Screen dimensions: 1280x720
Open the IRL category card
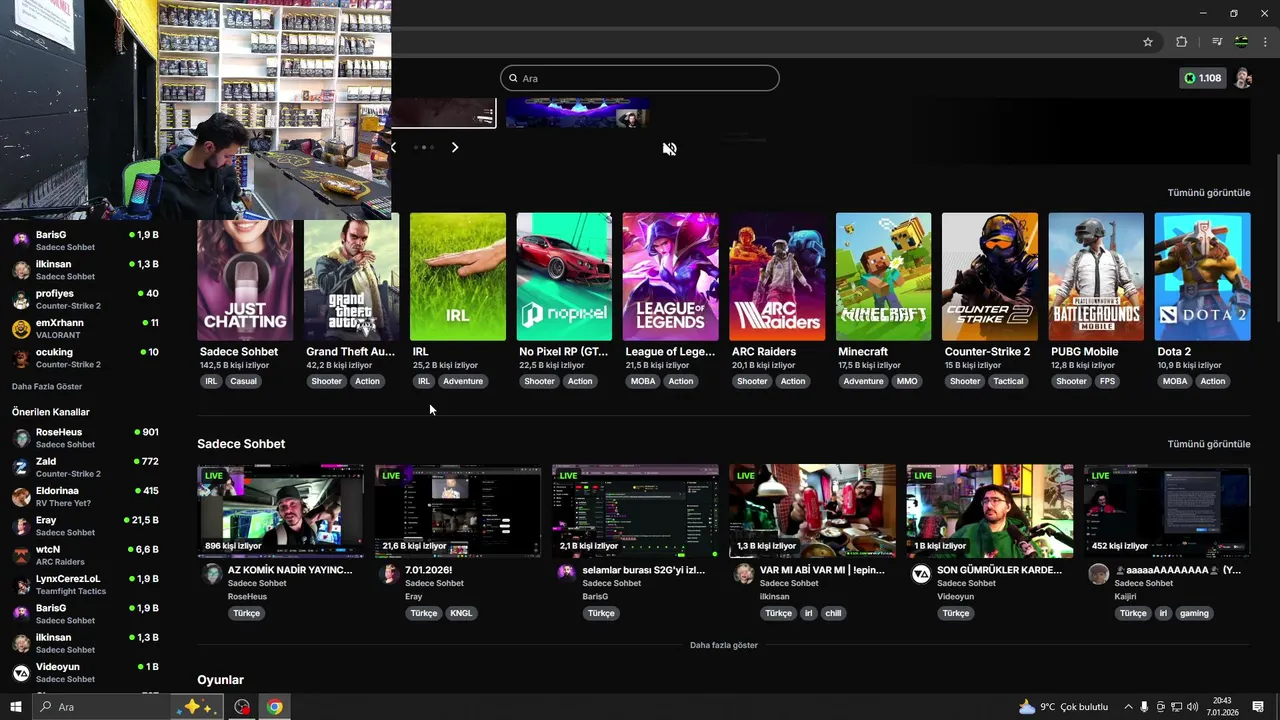(x=458, y=277)
